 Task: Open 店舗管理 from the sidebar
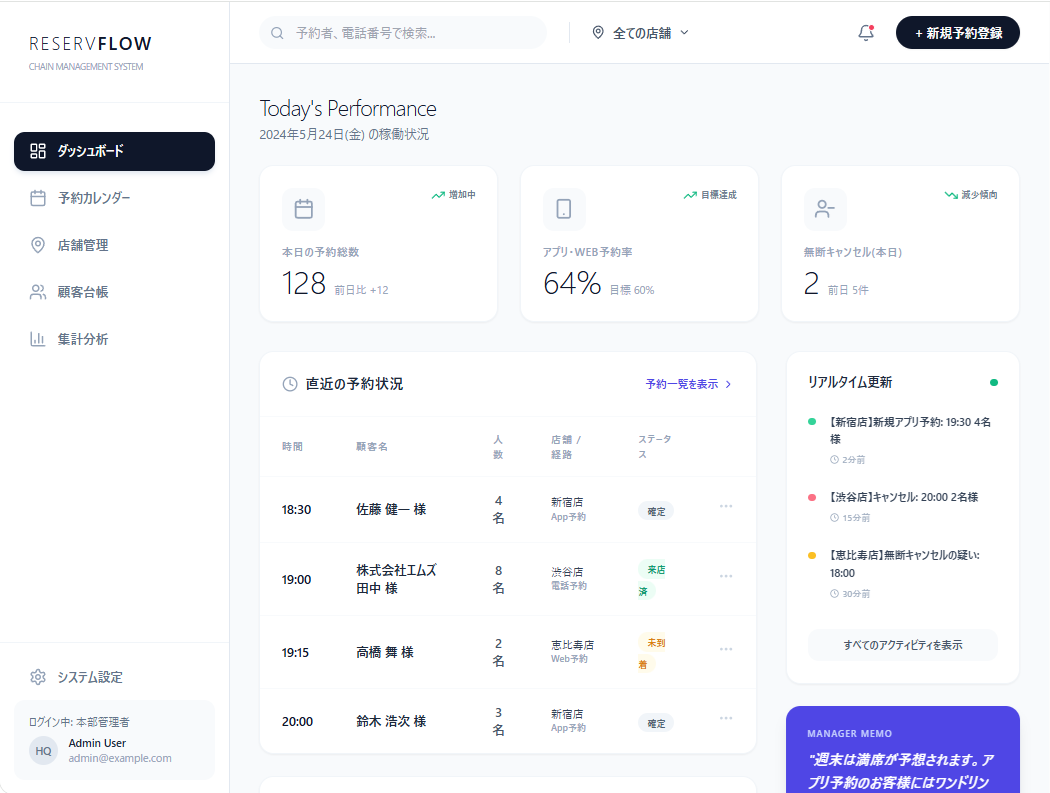click(38, 245)
